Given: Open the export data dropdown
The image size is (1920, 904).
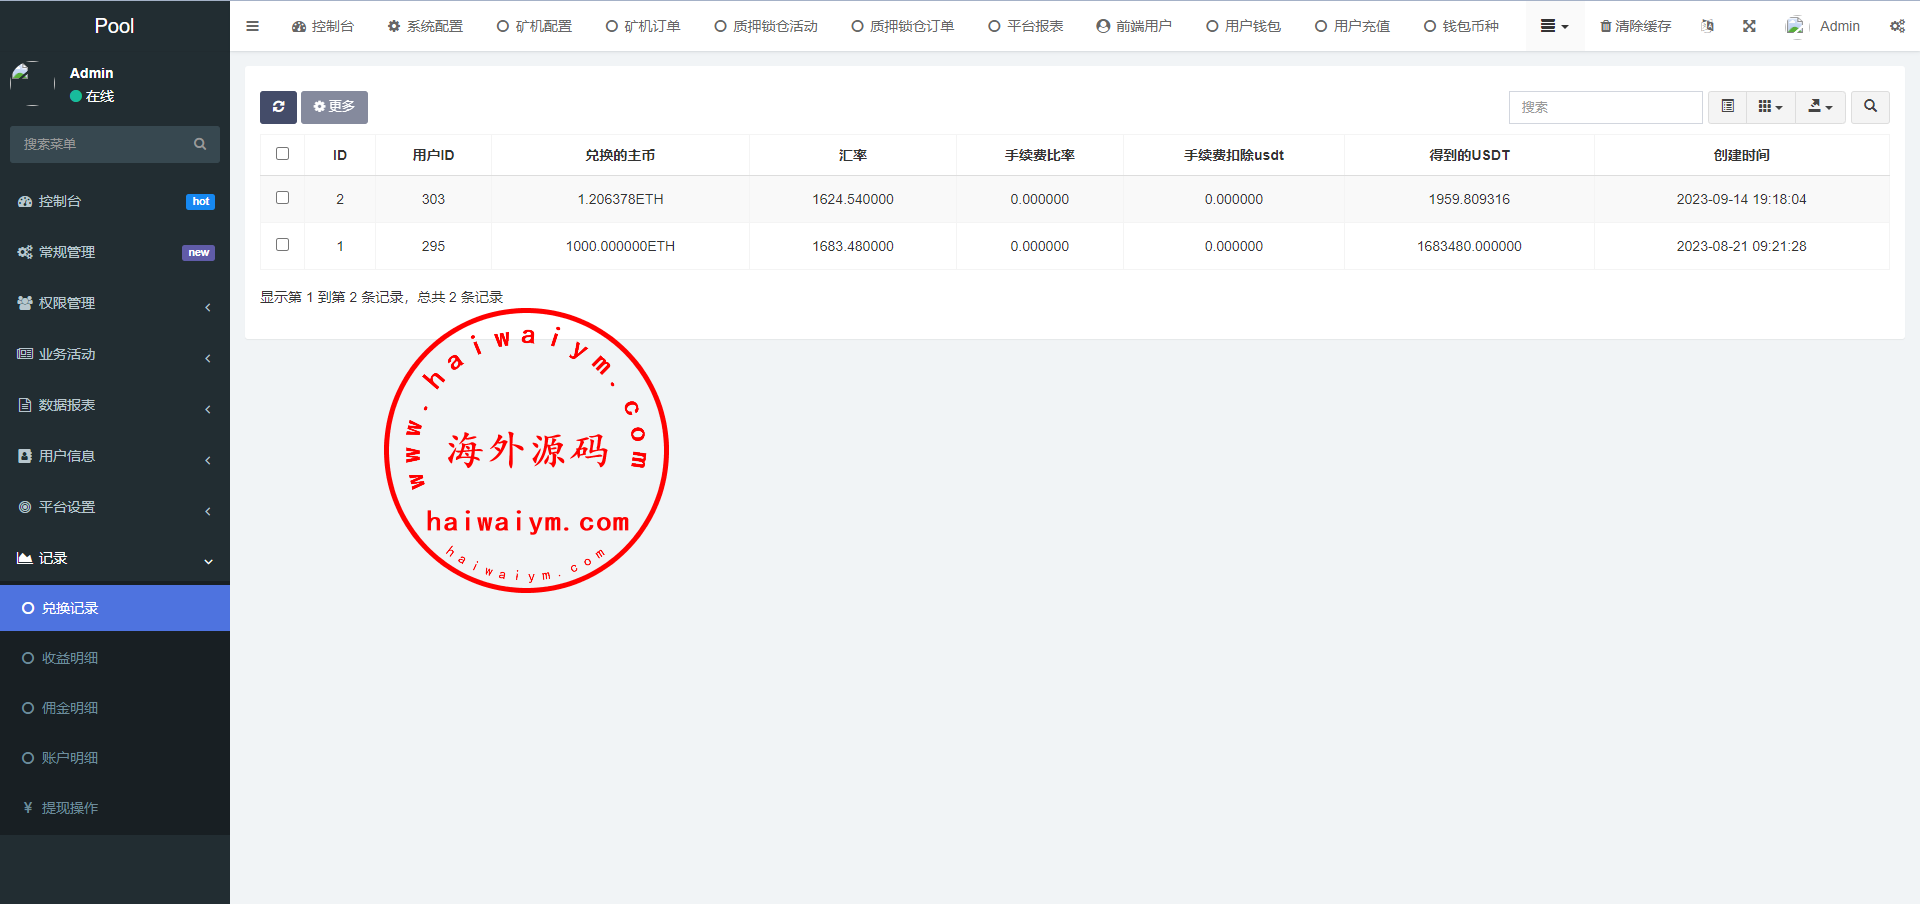Looking at the screenshot, I should coord(1820,107).
